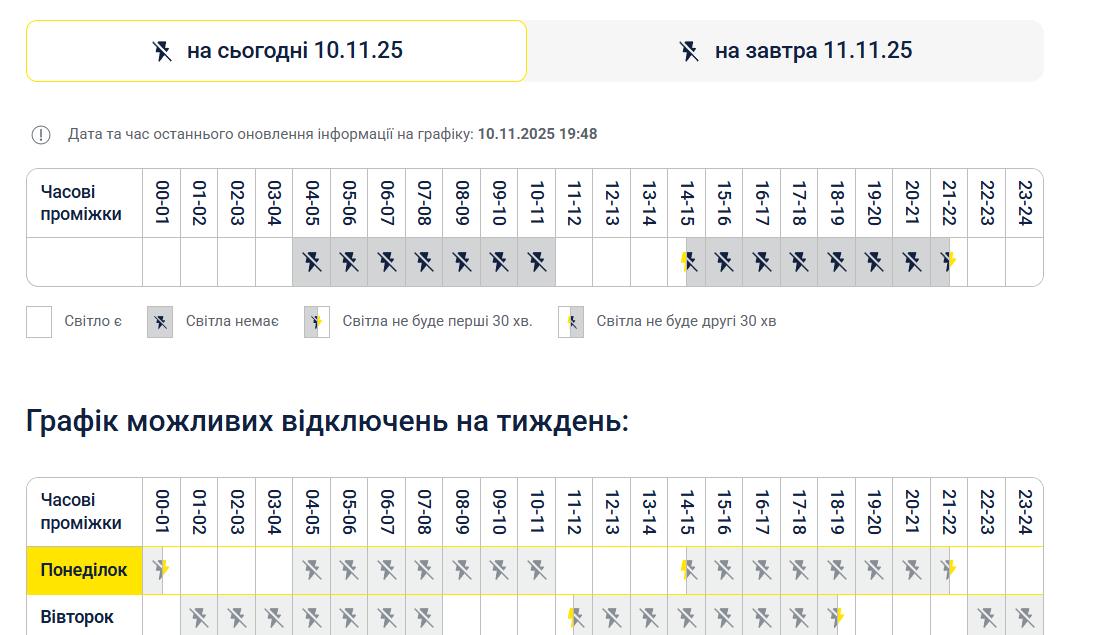Click the 'Світла не буде другі 30 хв' legend icon
Screen dimensions: 1118x635
571,322
